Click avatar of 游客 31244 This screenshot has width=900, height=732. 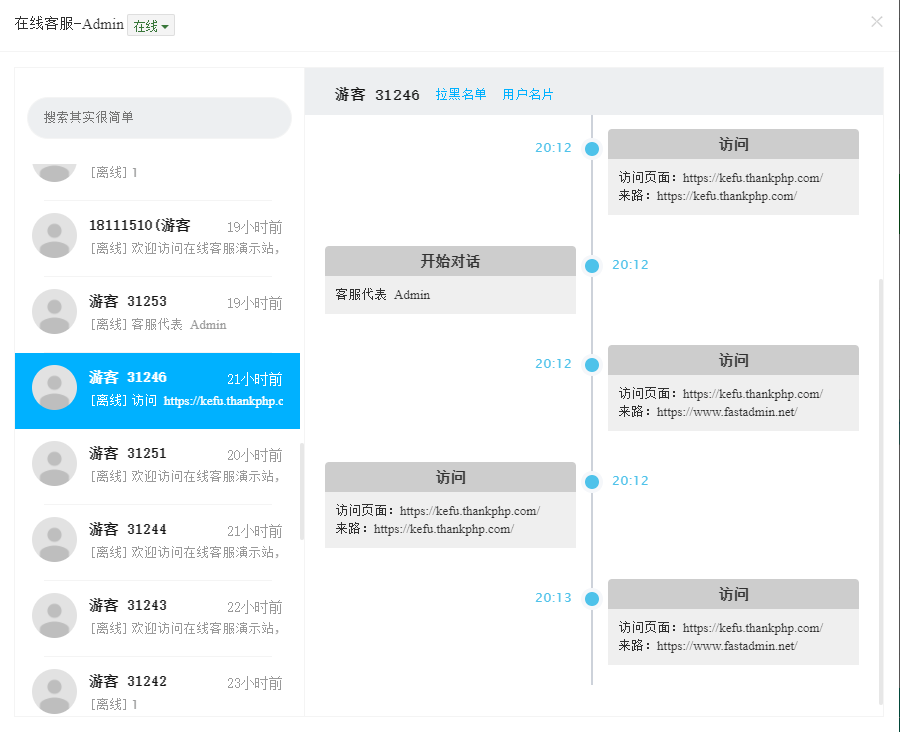tap(55, 539)
